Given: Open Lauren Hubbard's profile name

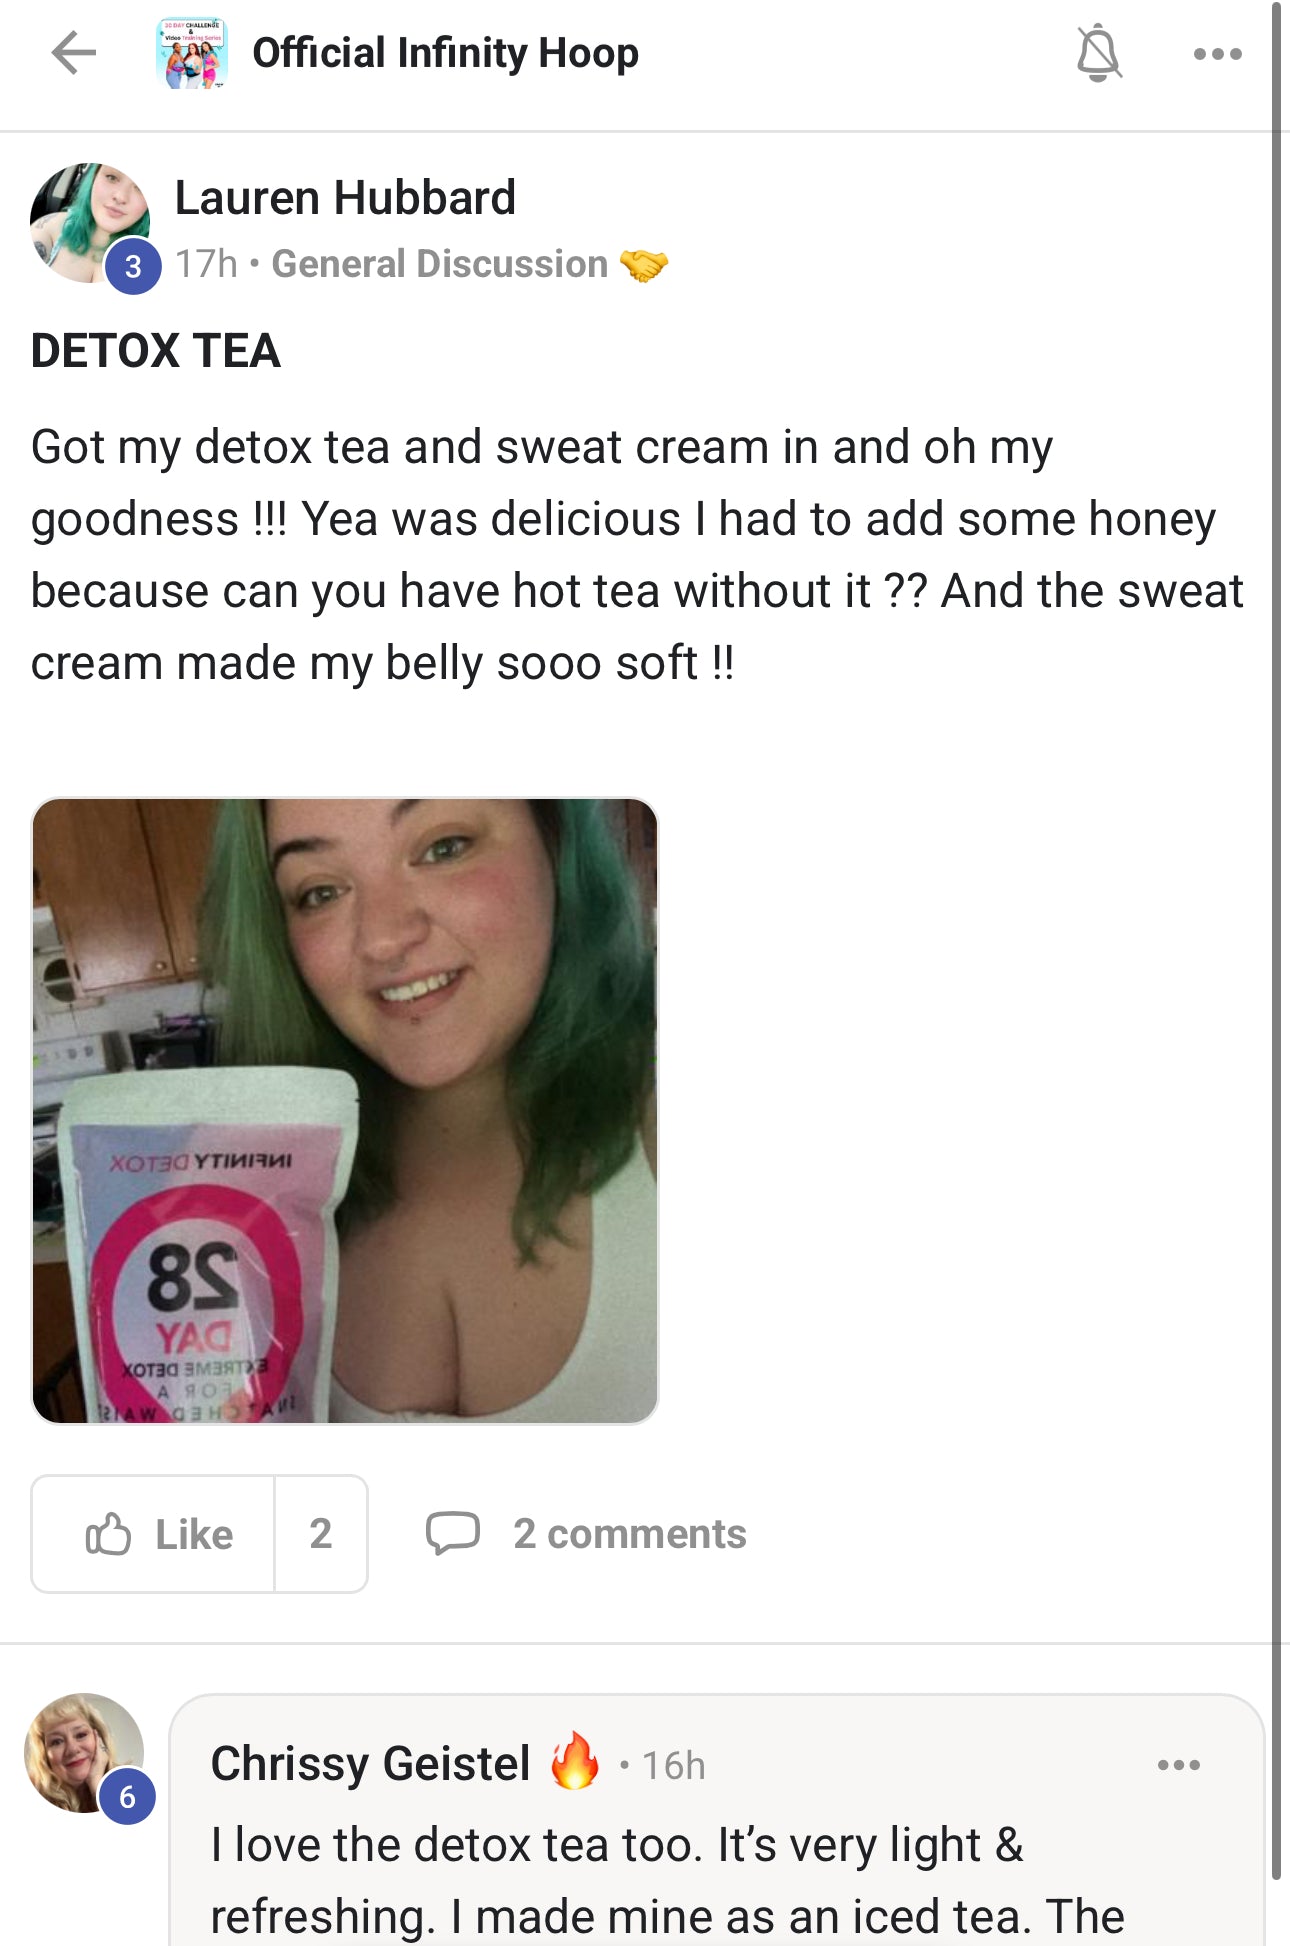Looking at the screenshot, I should [x=345, y=197].
